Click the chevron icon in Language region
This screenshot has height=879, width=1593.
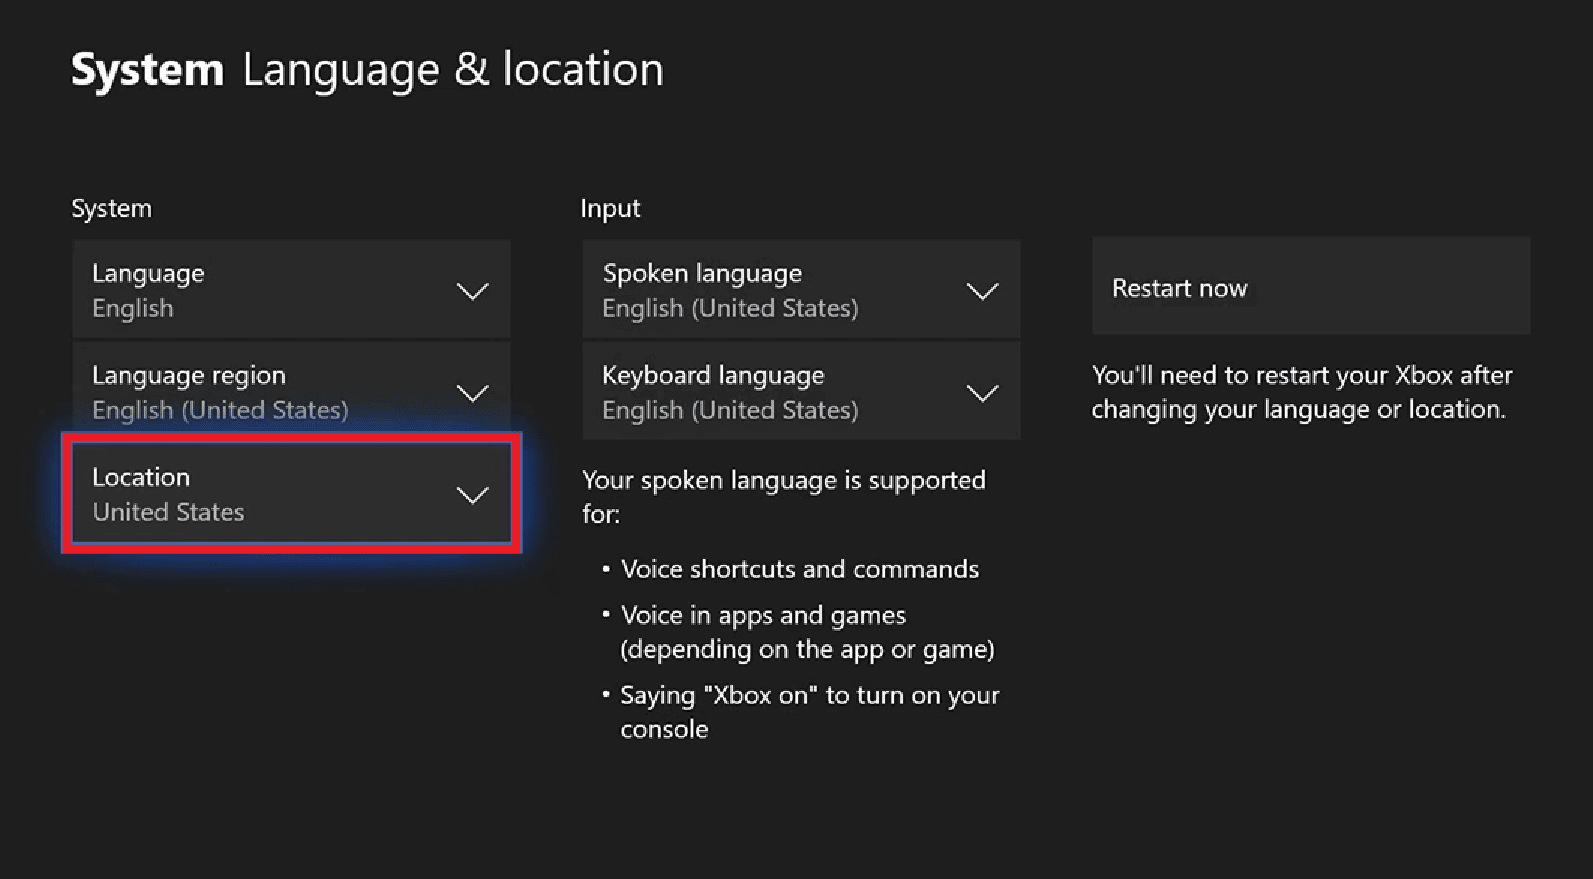click(472, 393)
